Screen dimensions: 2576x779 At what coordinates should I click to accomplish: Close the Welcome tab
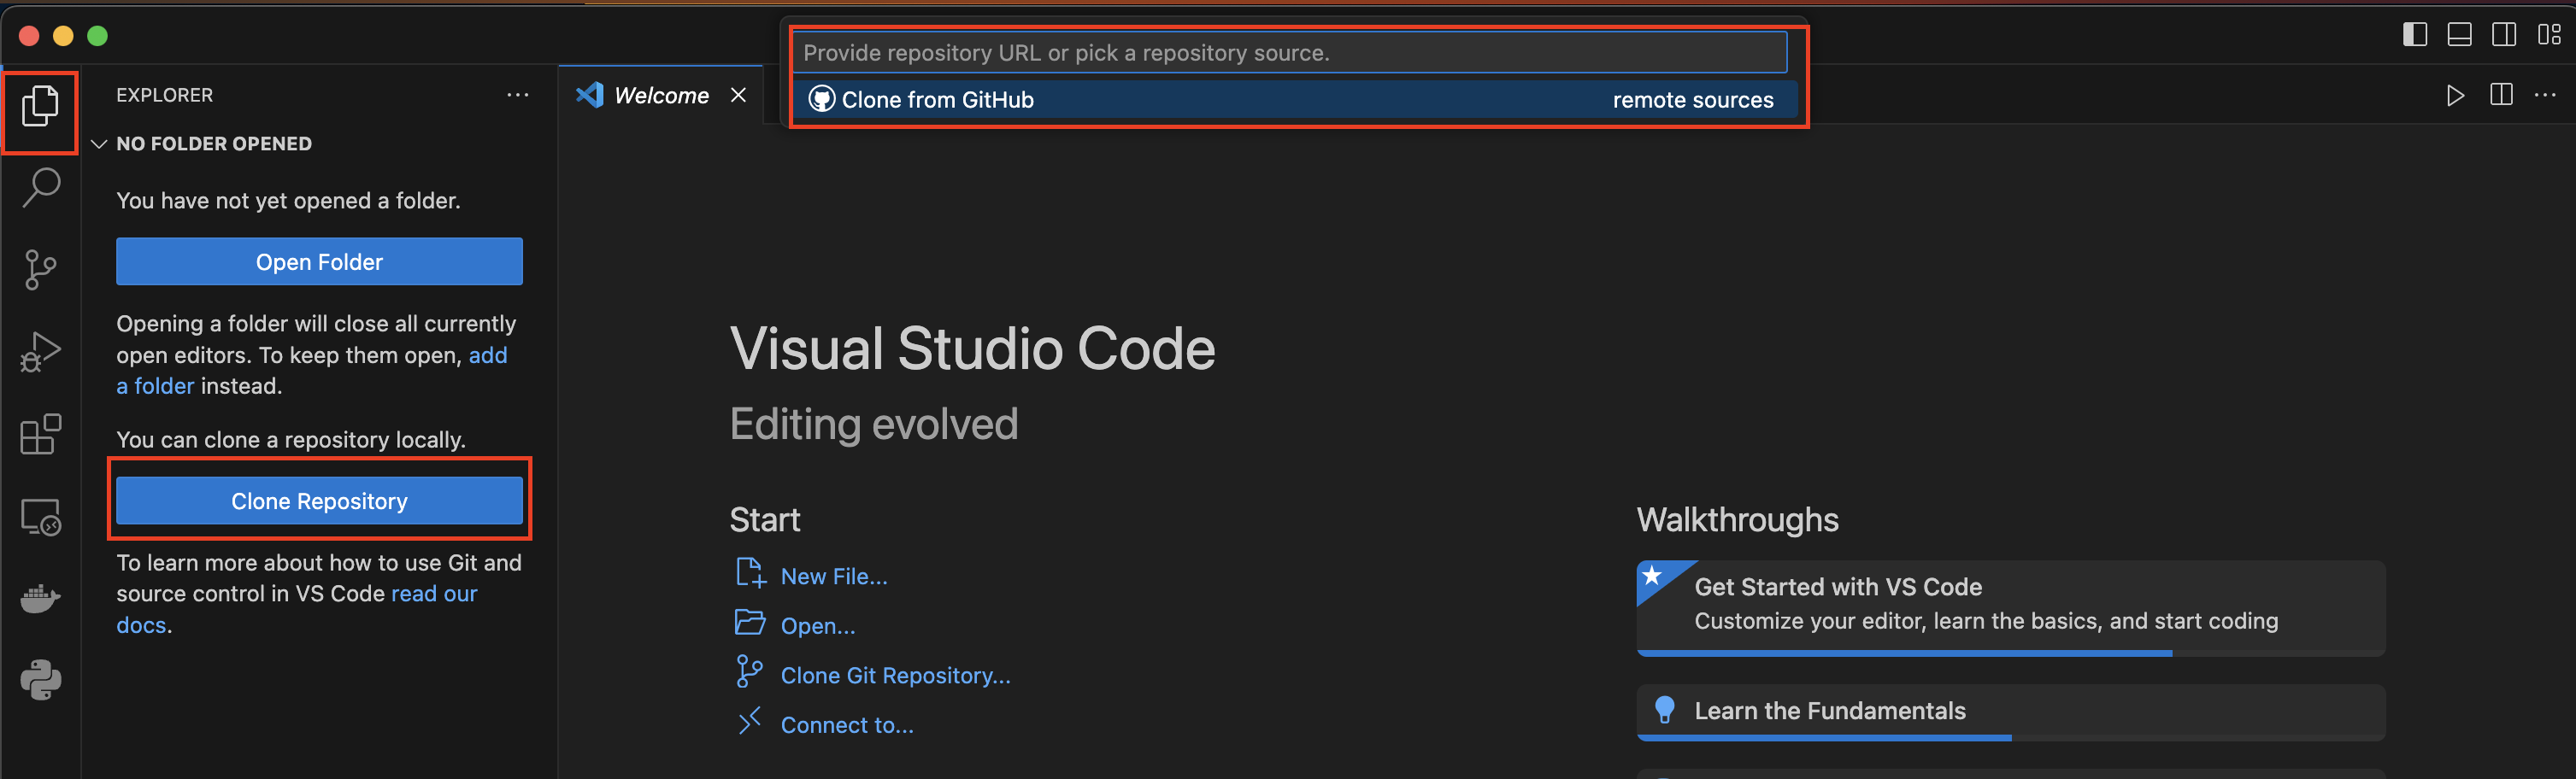(x=739, y=95)
